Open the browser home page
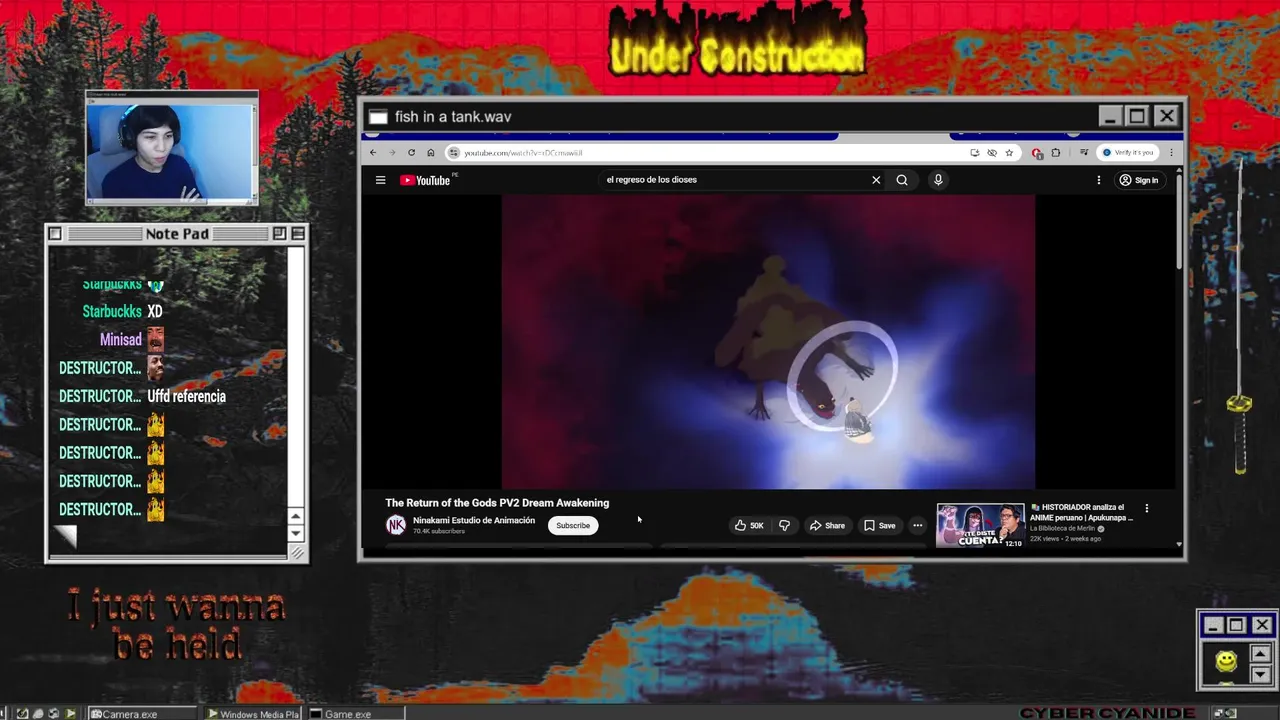This screenshot has width=1280, height=720. [430, 153]
